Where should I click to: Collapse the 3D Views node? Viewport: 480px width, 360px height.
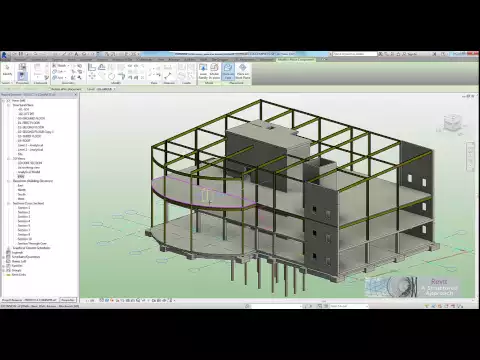click(8, 159)
